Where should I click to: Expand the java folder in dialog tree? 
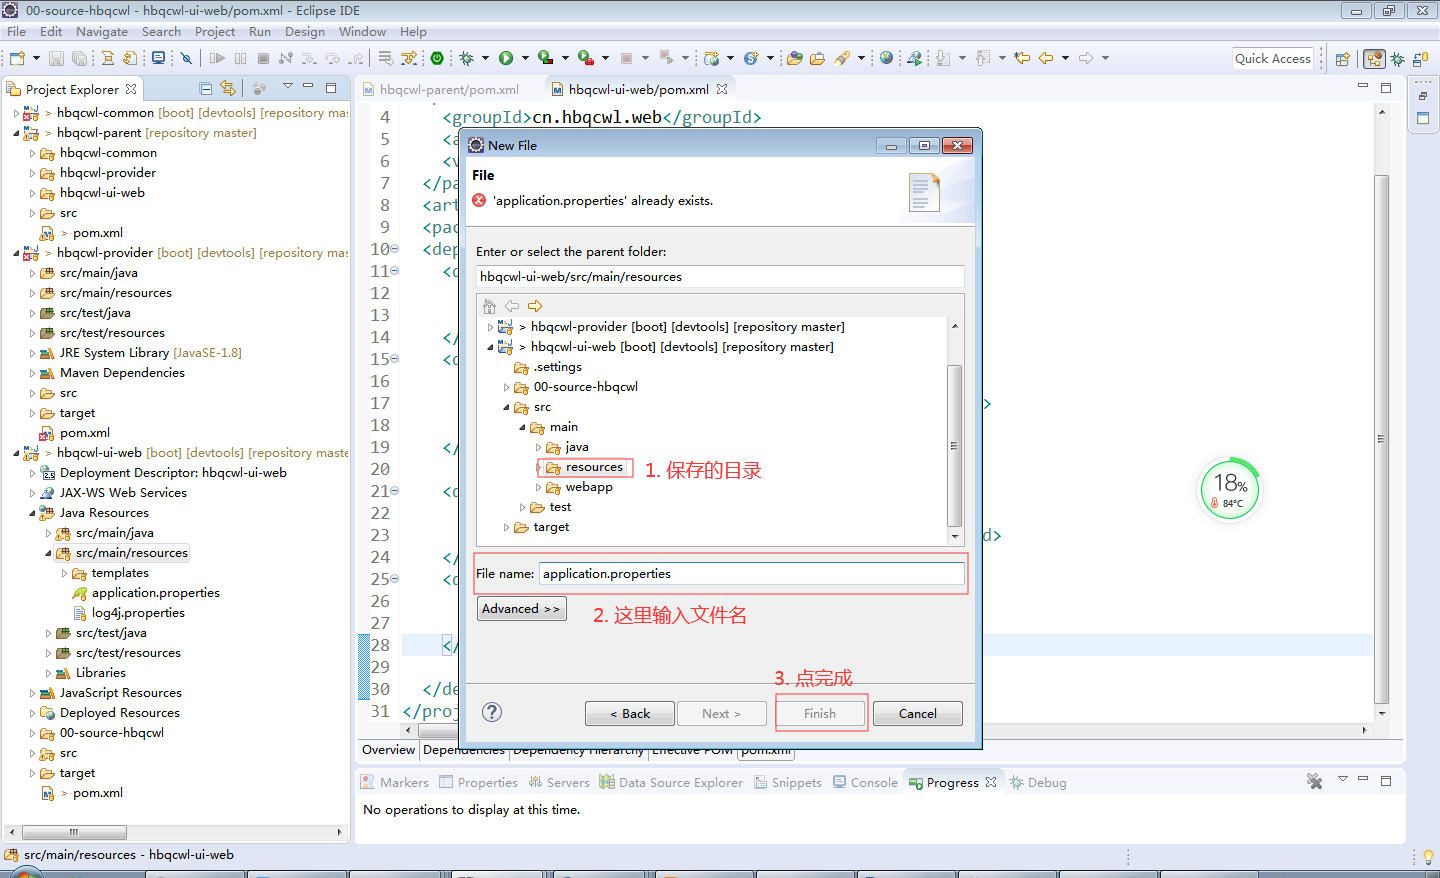click(538, 447)
